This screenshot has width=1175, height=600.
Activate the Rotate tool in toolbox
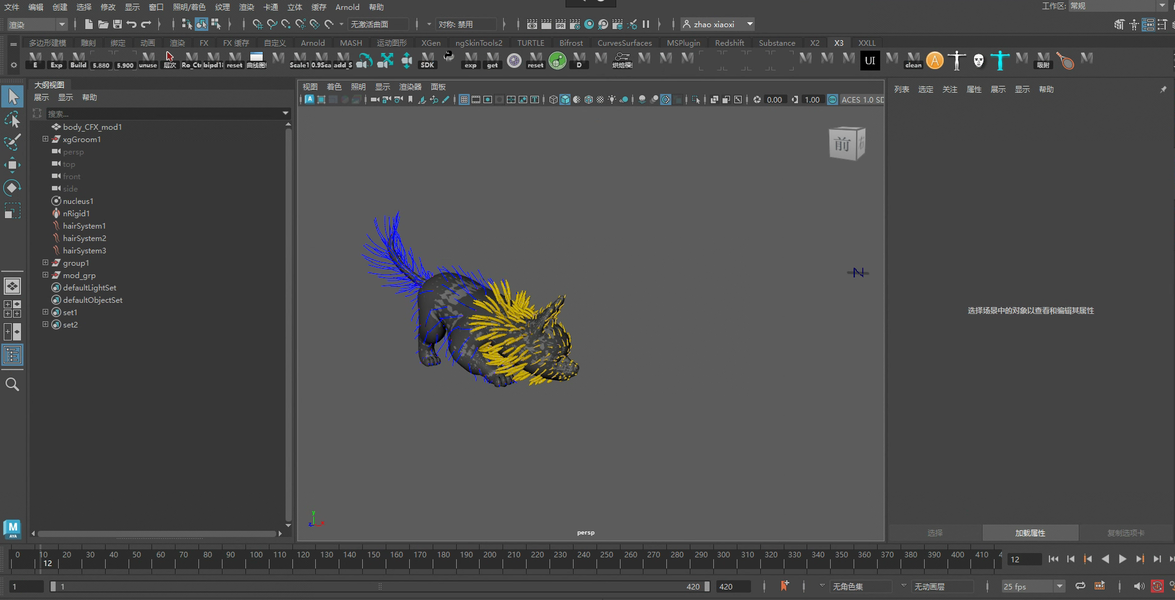tap(12, 188)
